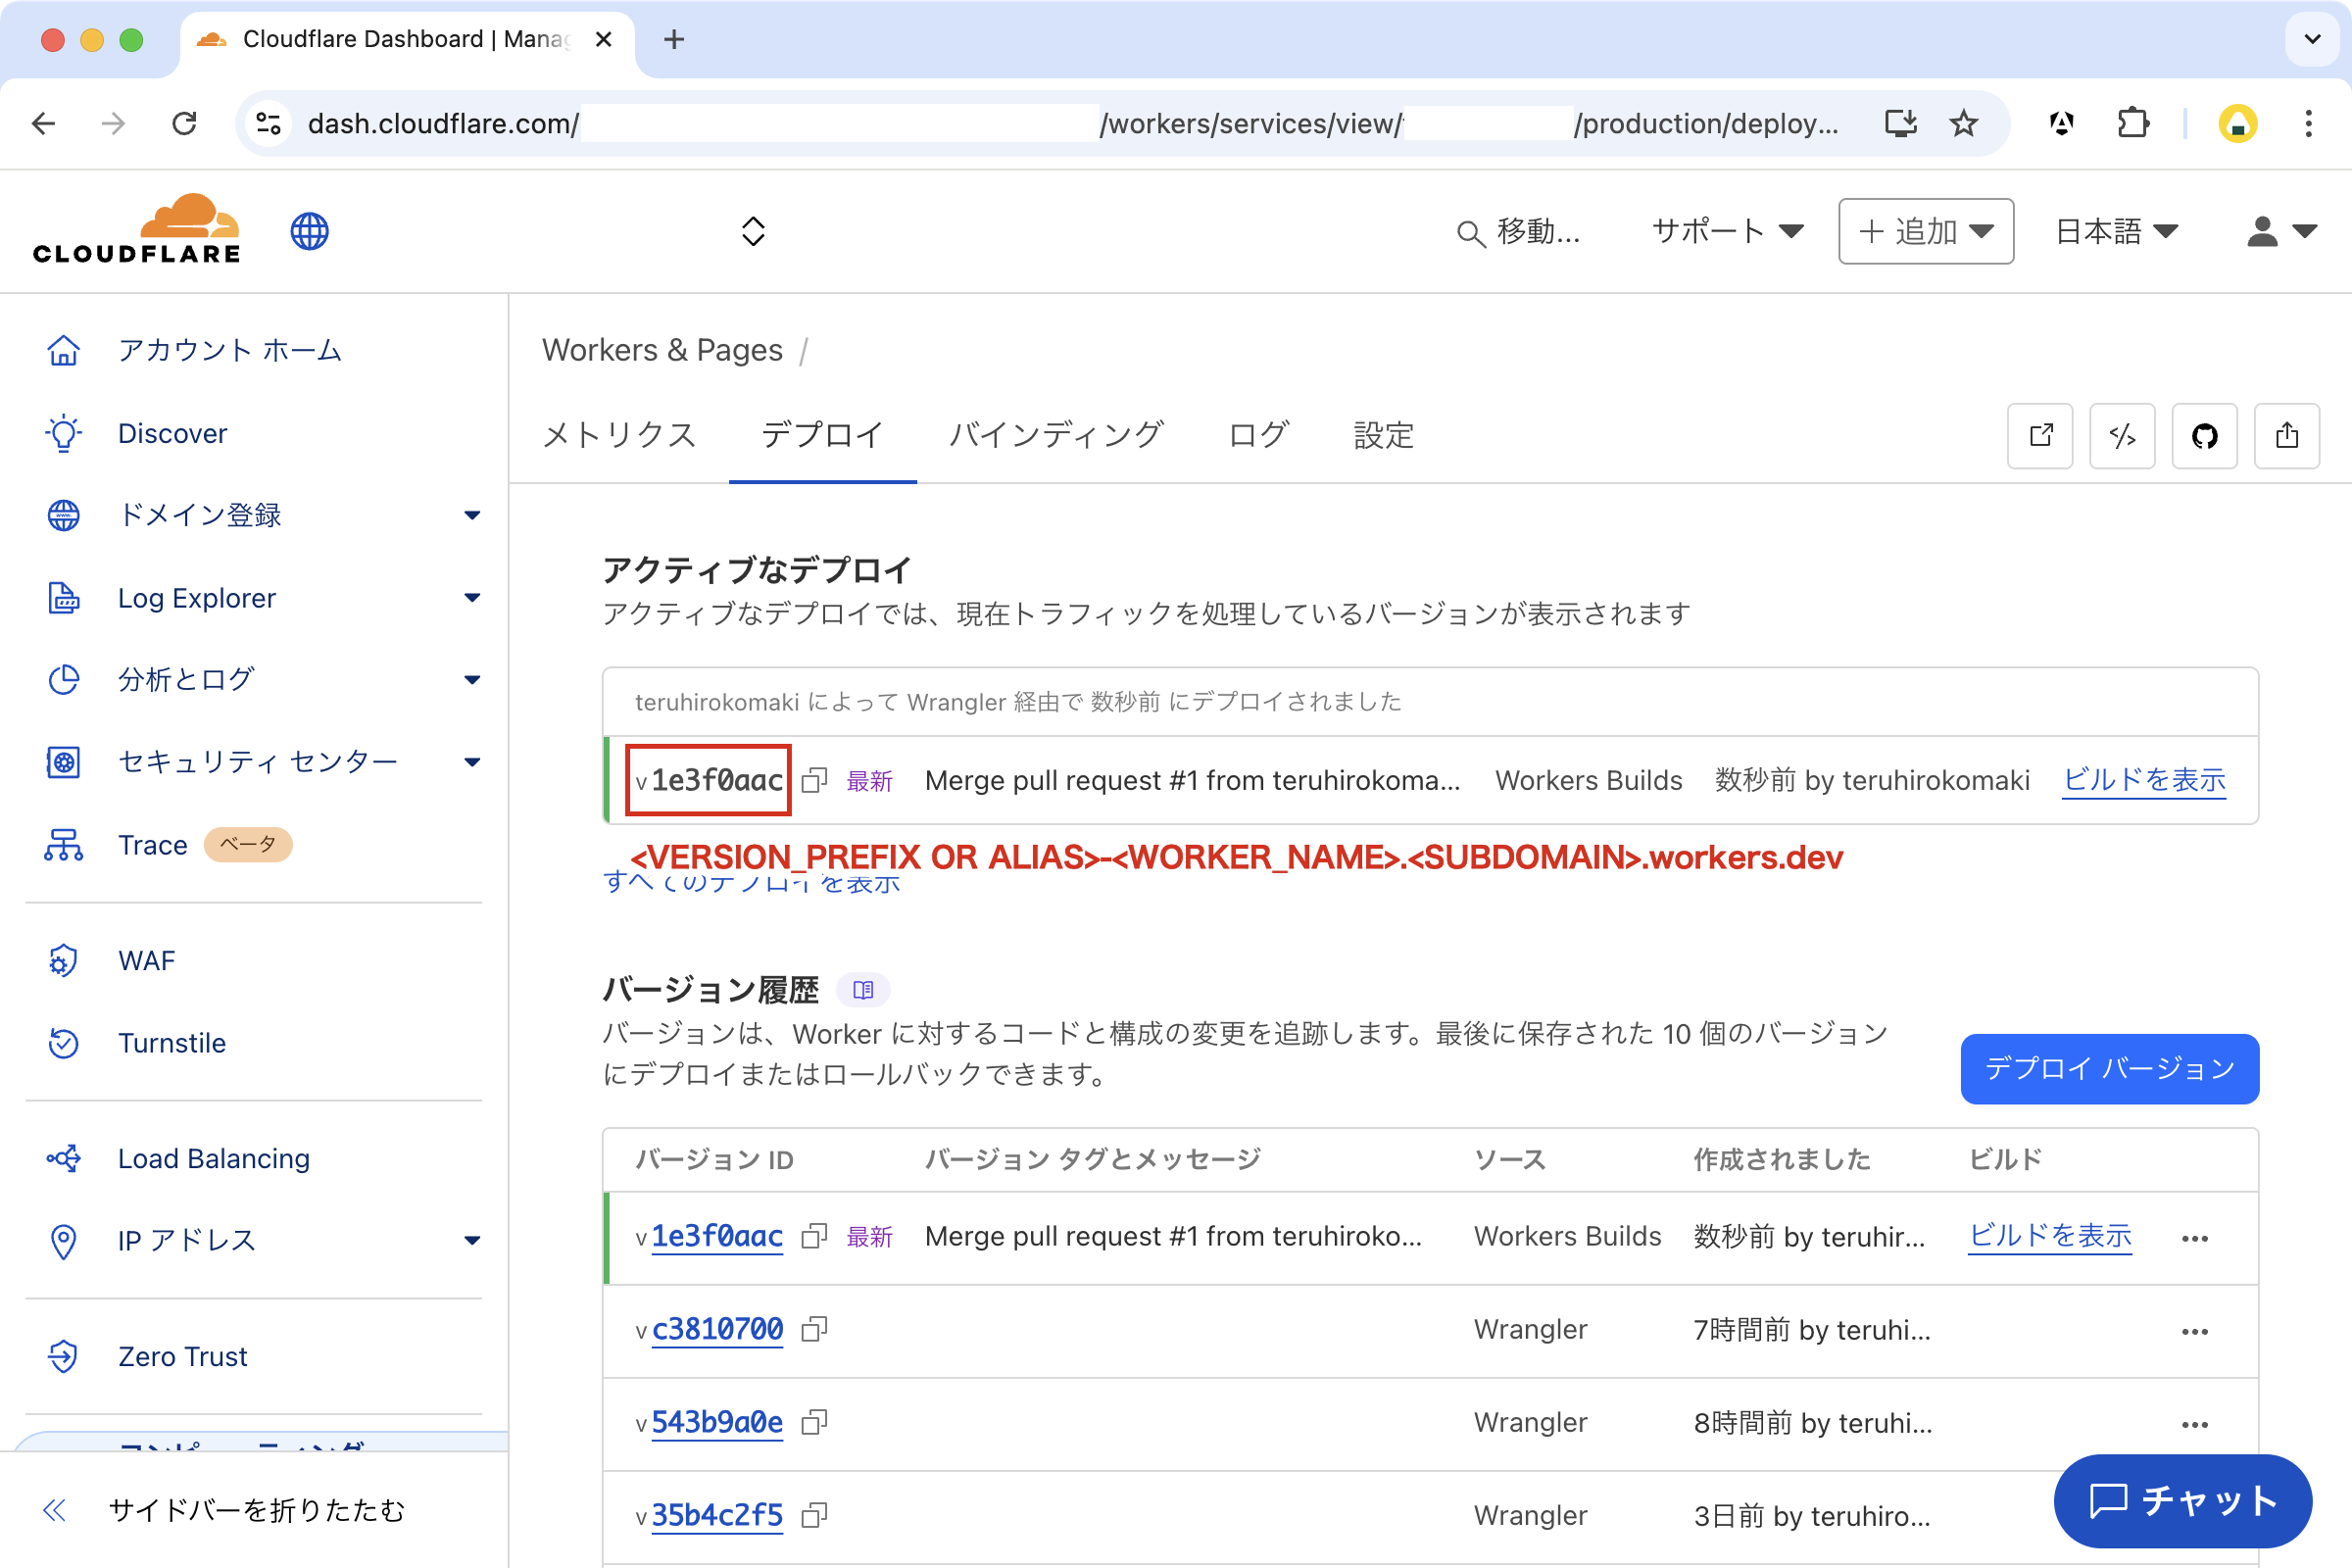Click the Cloudflare logo
2352x1568 pixels.
click(137, 230)
